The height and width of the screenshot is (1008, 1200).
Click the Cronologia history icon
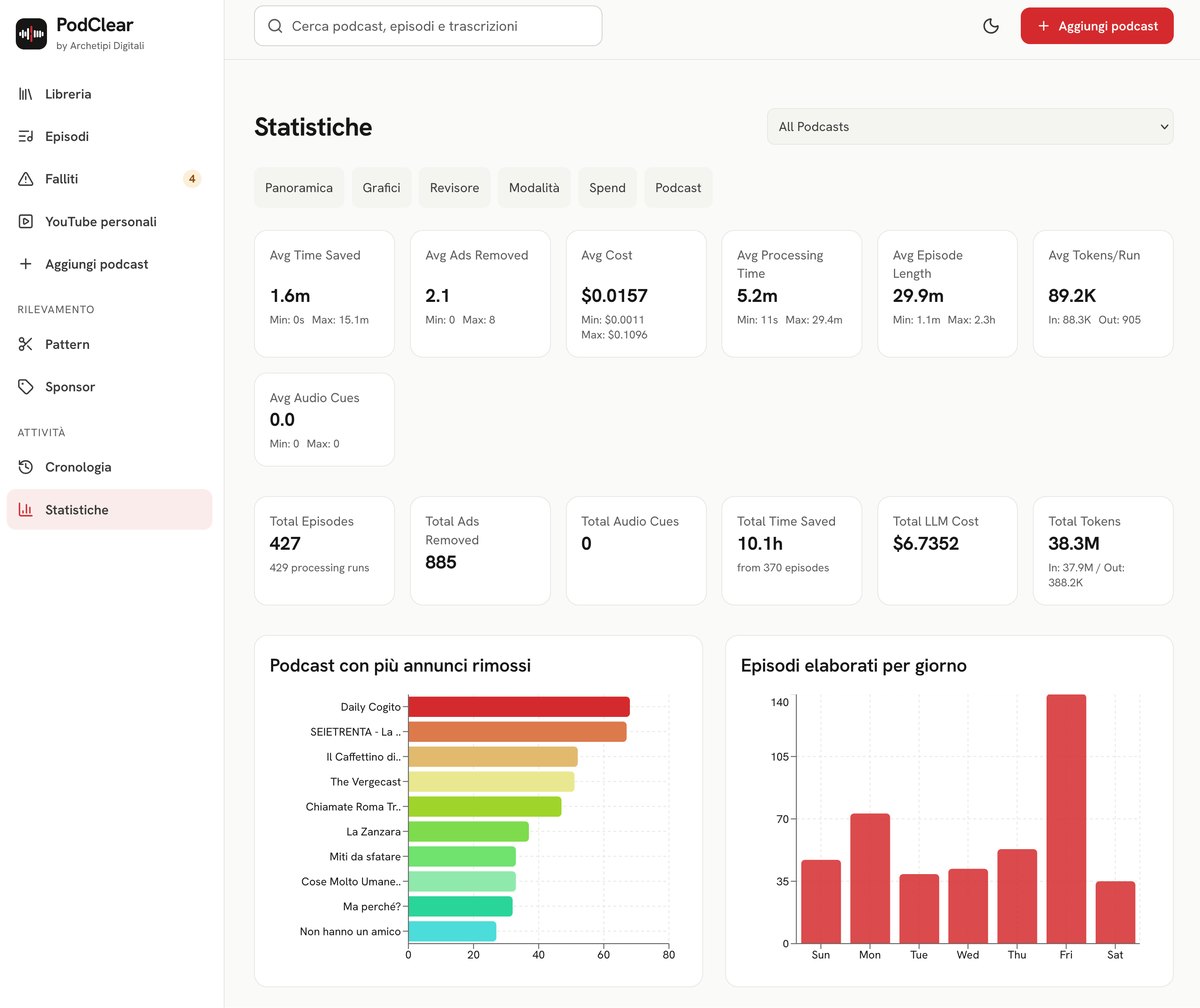point(26,467)
